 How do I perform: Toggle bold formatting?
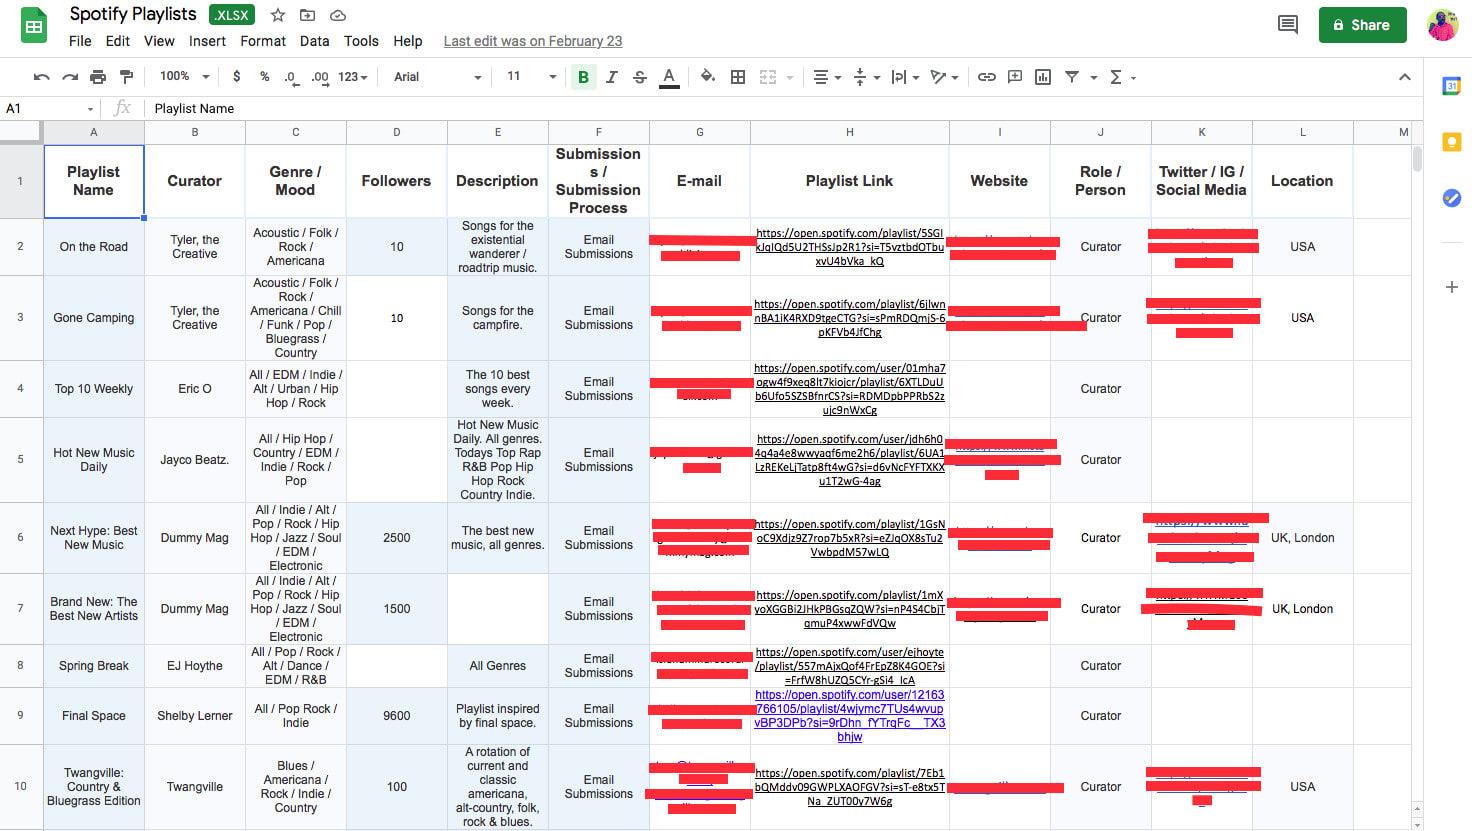point(583,76)
